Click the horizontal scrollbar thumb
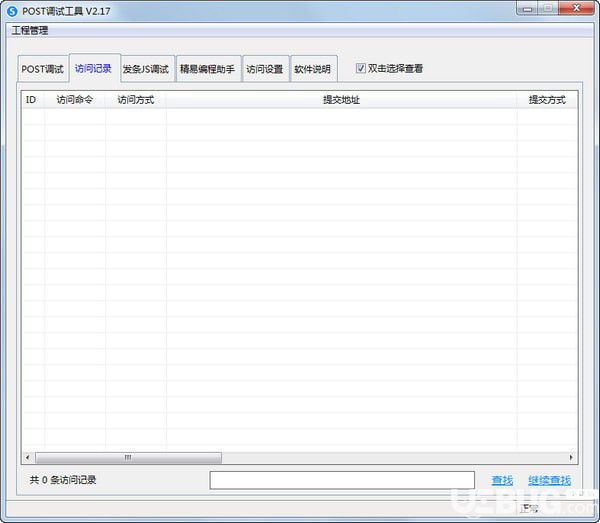This screenshot has height=523, width=600. coord(128,457)
